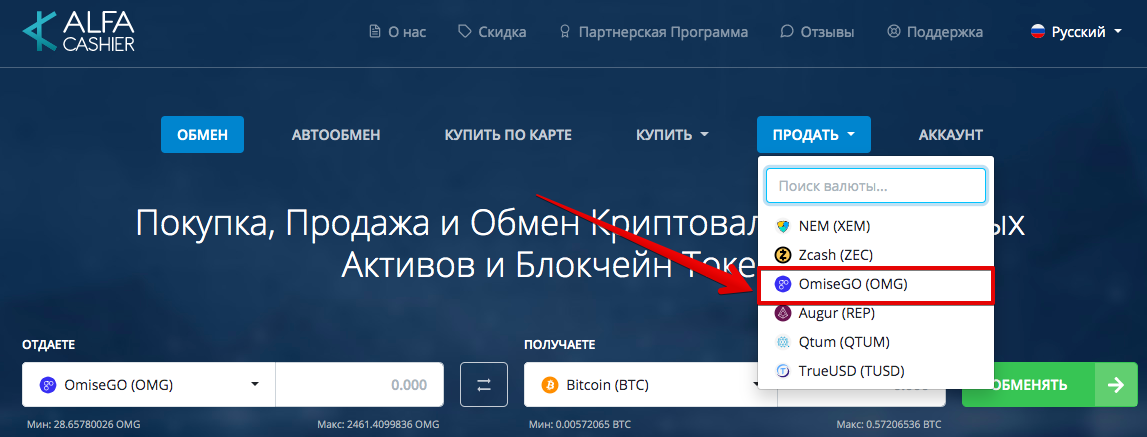Click the Alfa Cashier logo

tap(78, 31)
